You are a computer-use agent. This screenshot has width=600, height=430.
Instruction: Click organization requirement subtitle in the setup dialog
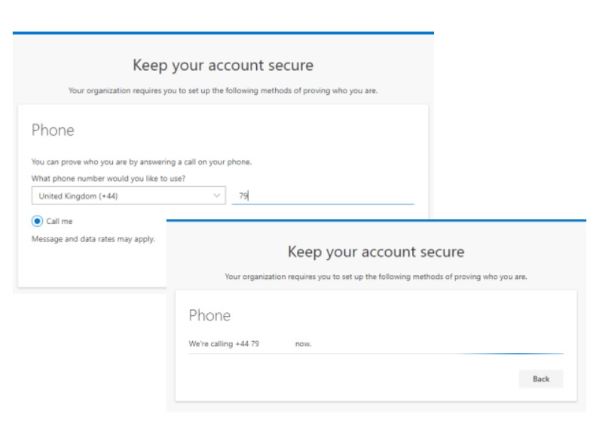223,91
